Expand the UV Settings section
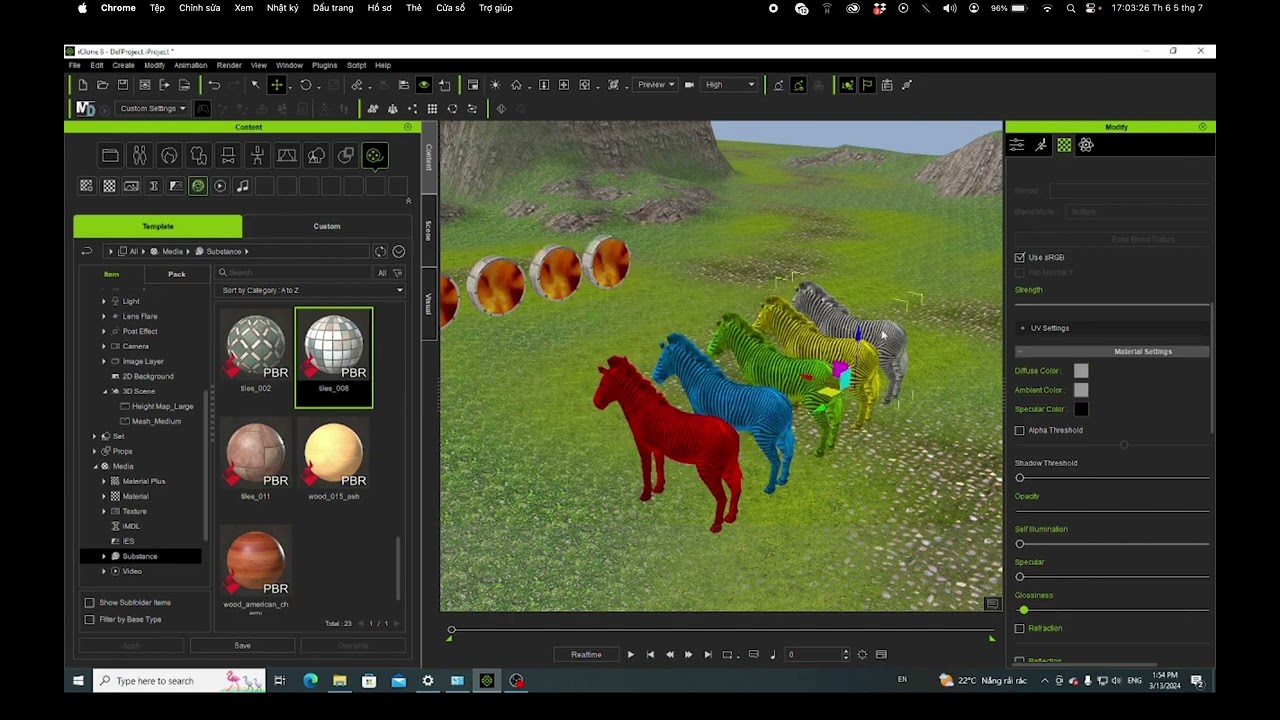The height and width of the screenshot is (720, 1280). click(1022, 328)
